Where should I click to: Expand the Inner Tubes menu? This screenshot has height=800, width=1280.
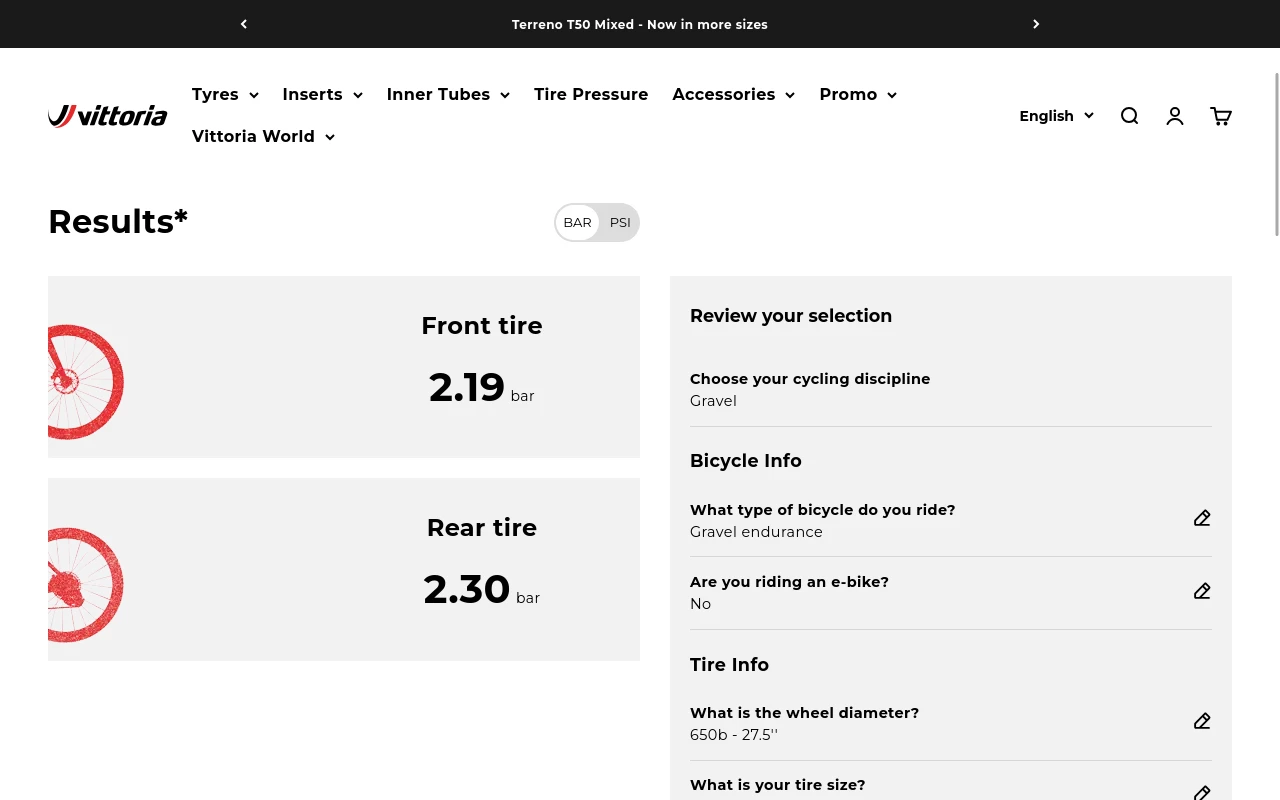(x=448, y=94)
